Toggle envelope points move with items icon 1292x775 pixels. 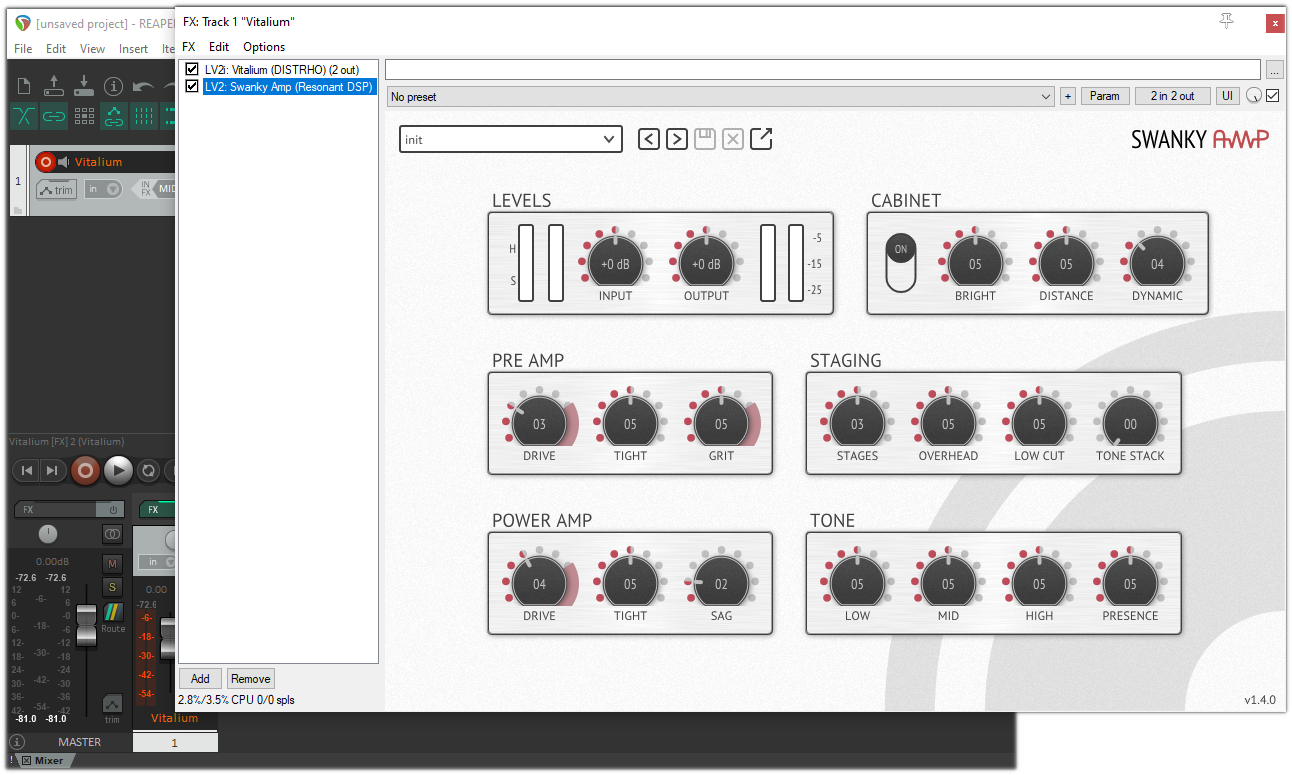[114, 116]
